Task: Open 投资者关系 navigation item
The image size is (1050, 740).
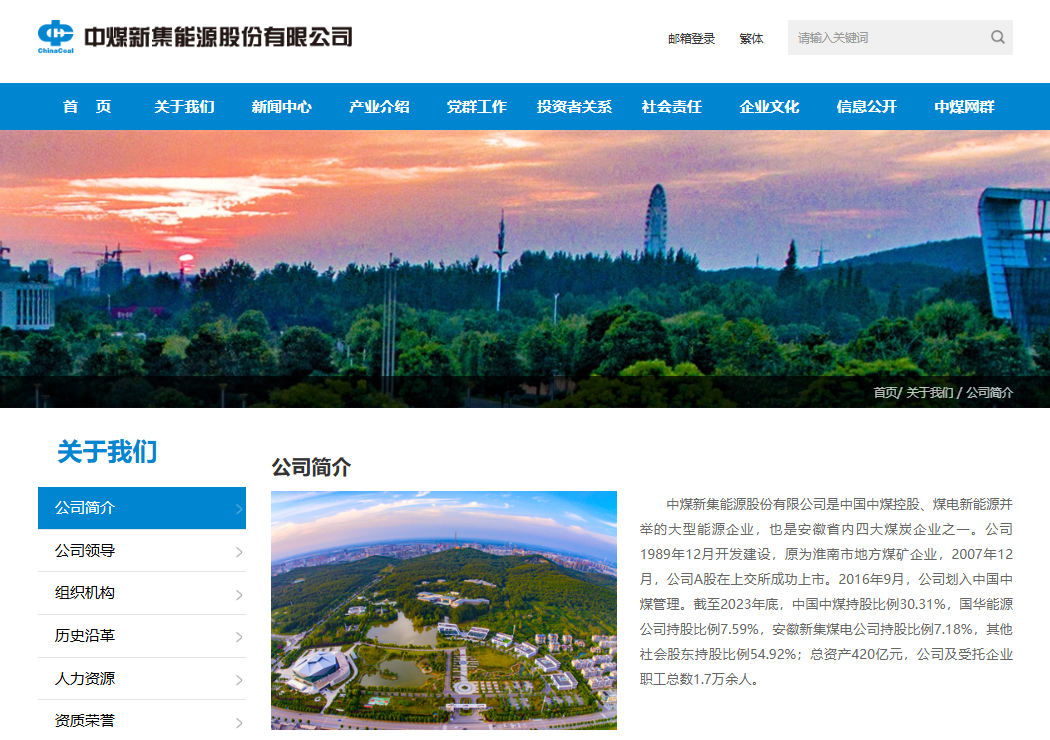Action: [x=574, y=106]
